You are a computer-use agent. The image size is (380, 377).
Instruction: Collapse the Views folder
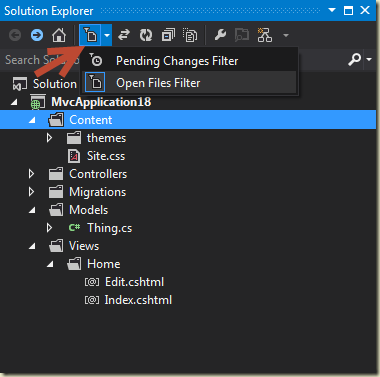click(32, 246)
